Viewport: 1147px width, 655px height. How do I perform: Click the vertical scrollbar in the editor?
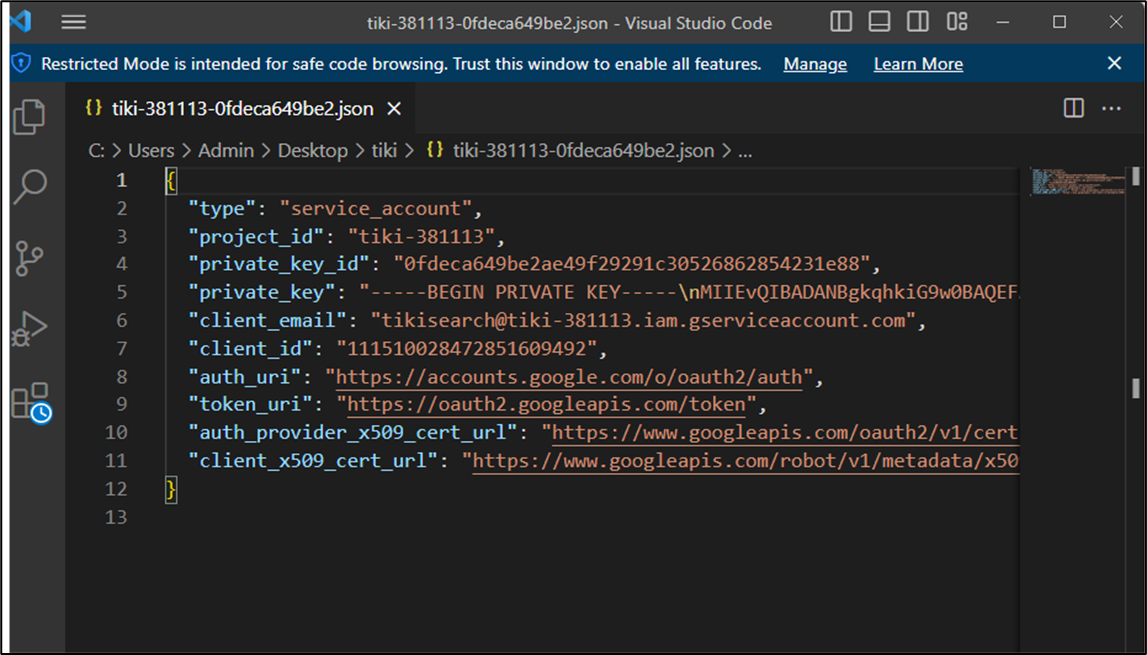(1136, 386)
